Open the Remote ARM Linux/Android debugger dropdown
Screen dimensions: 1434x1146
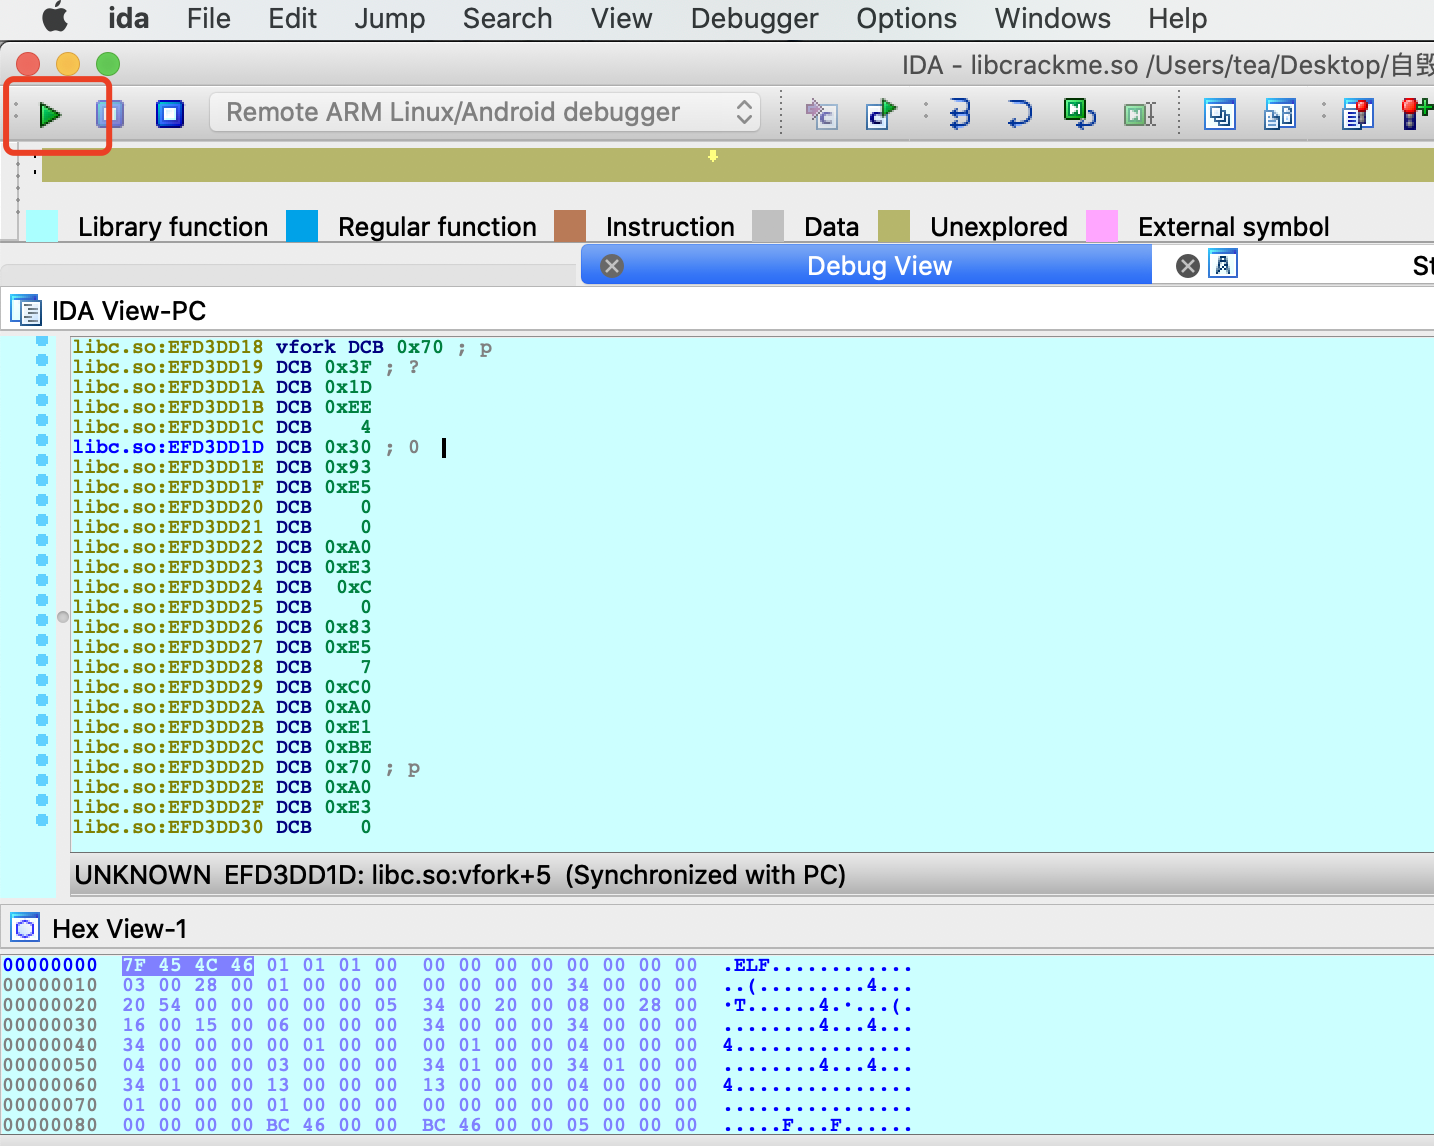(485, 112)
